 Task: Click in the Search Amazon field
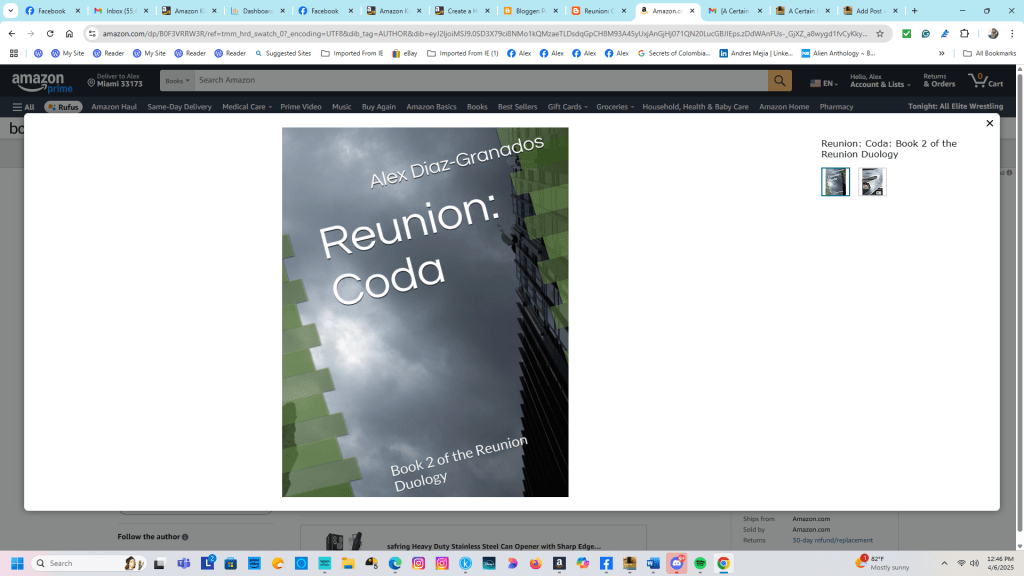[480, 81]
